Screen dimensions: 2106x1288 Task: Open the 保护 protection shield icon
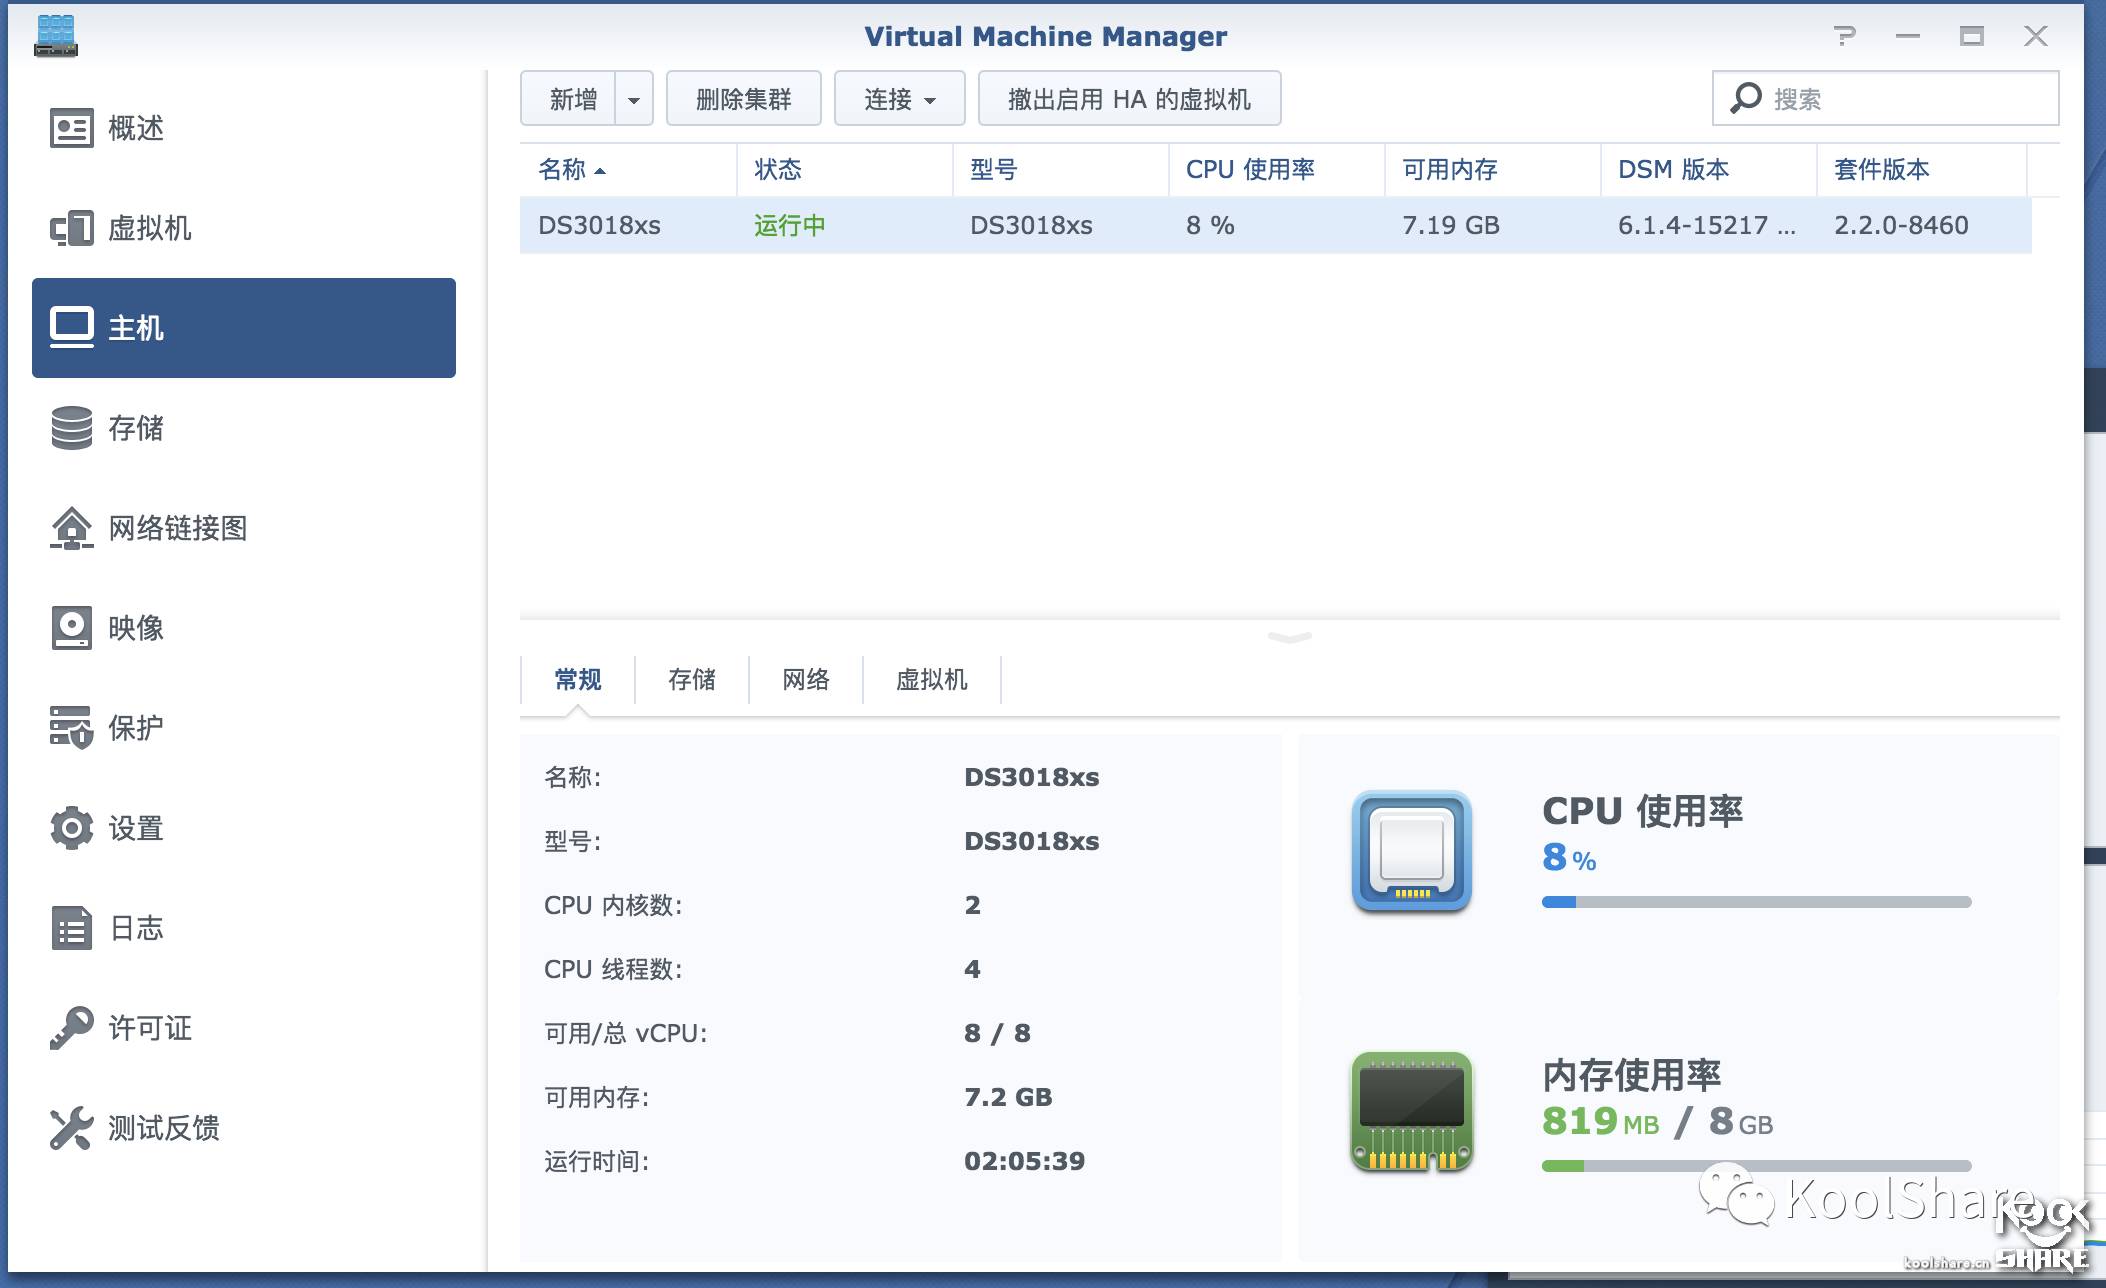(71, 728)
